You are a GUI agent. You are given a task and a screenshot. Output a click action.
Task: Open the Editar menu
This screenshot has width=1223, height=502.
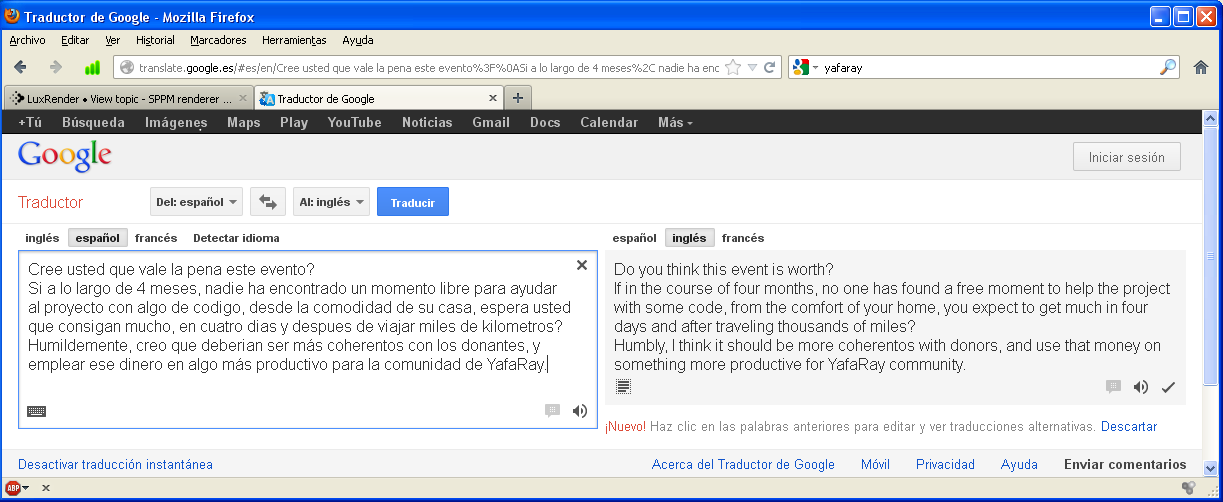75,40
